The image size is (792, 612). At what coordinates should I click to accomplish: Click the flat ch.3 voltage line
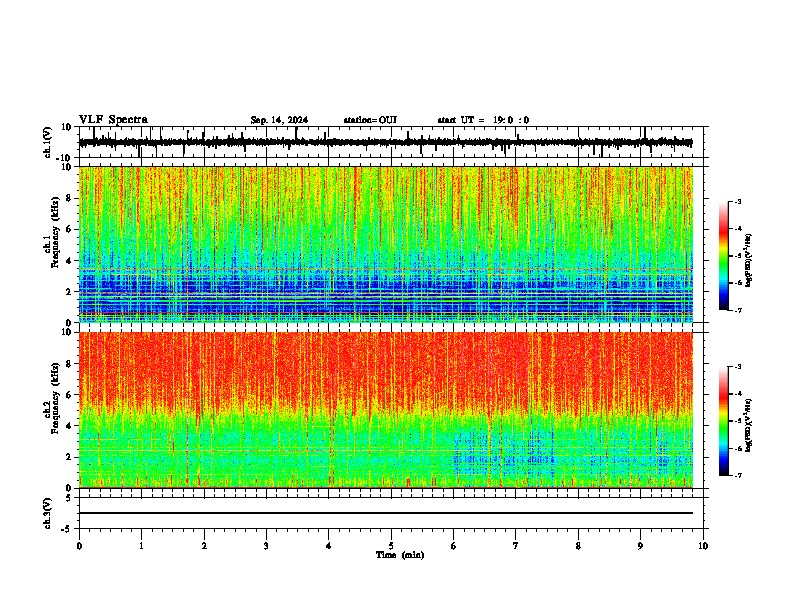point(385,513)
